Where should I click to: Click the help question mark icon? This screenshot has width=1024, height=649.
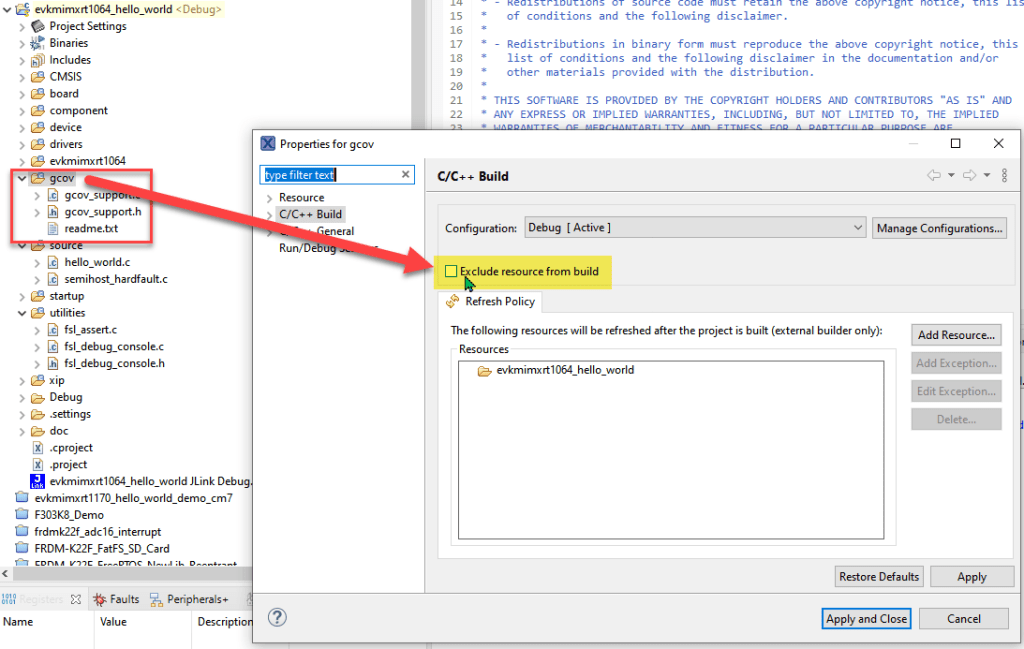tap(278, 618)
